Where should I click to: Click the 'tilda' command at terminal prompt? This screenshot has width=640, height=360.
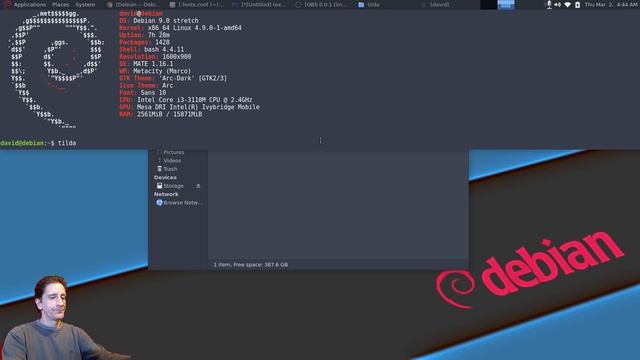[x=67, y=143]
